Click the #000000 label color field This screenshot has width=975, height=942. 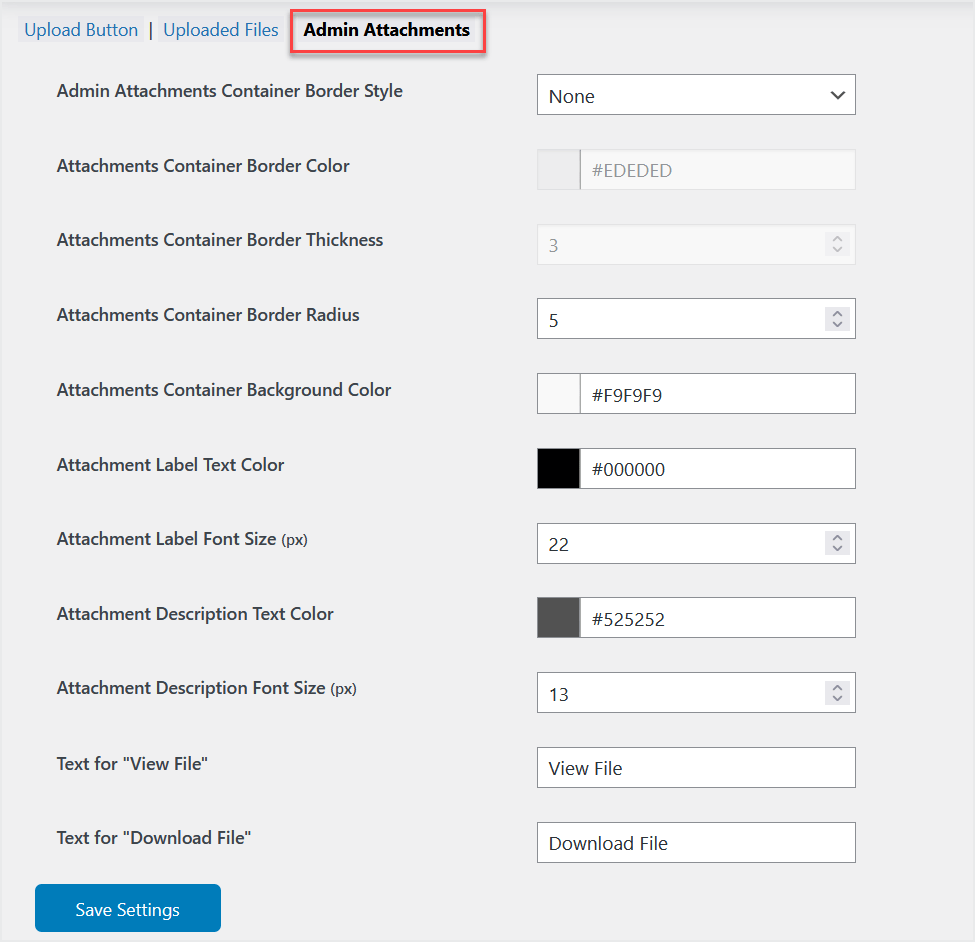coord(718,469)
